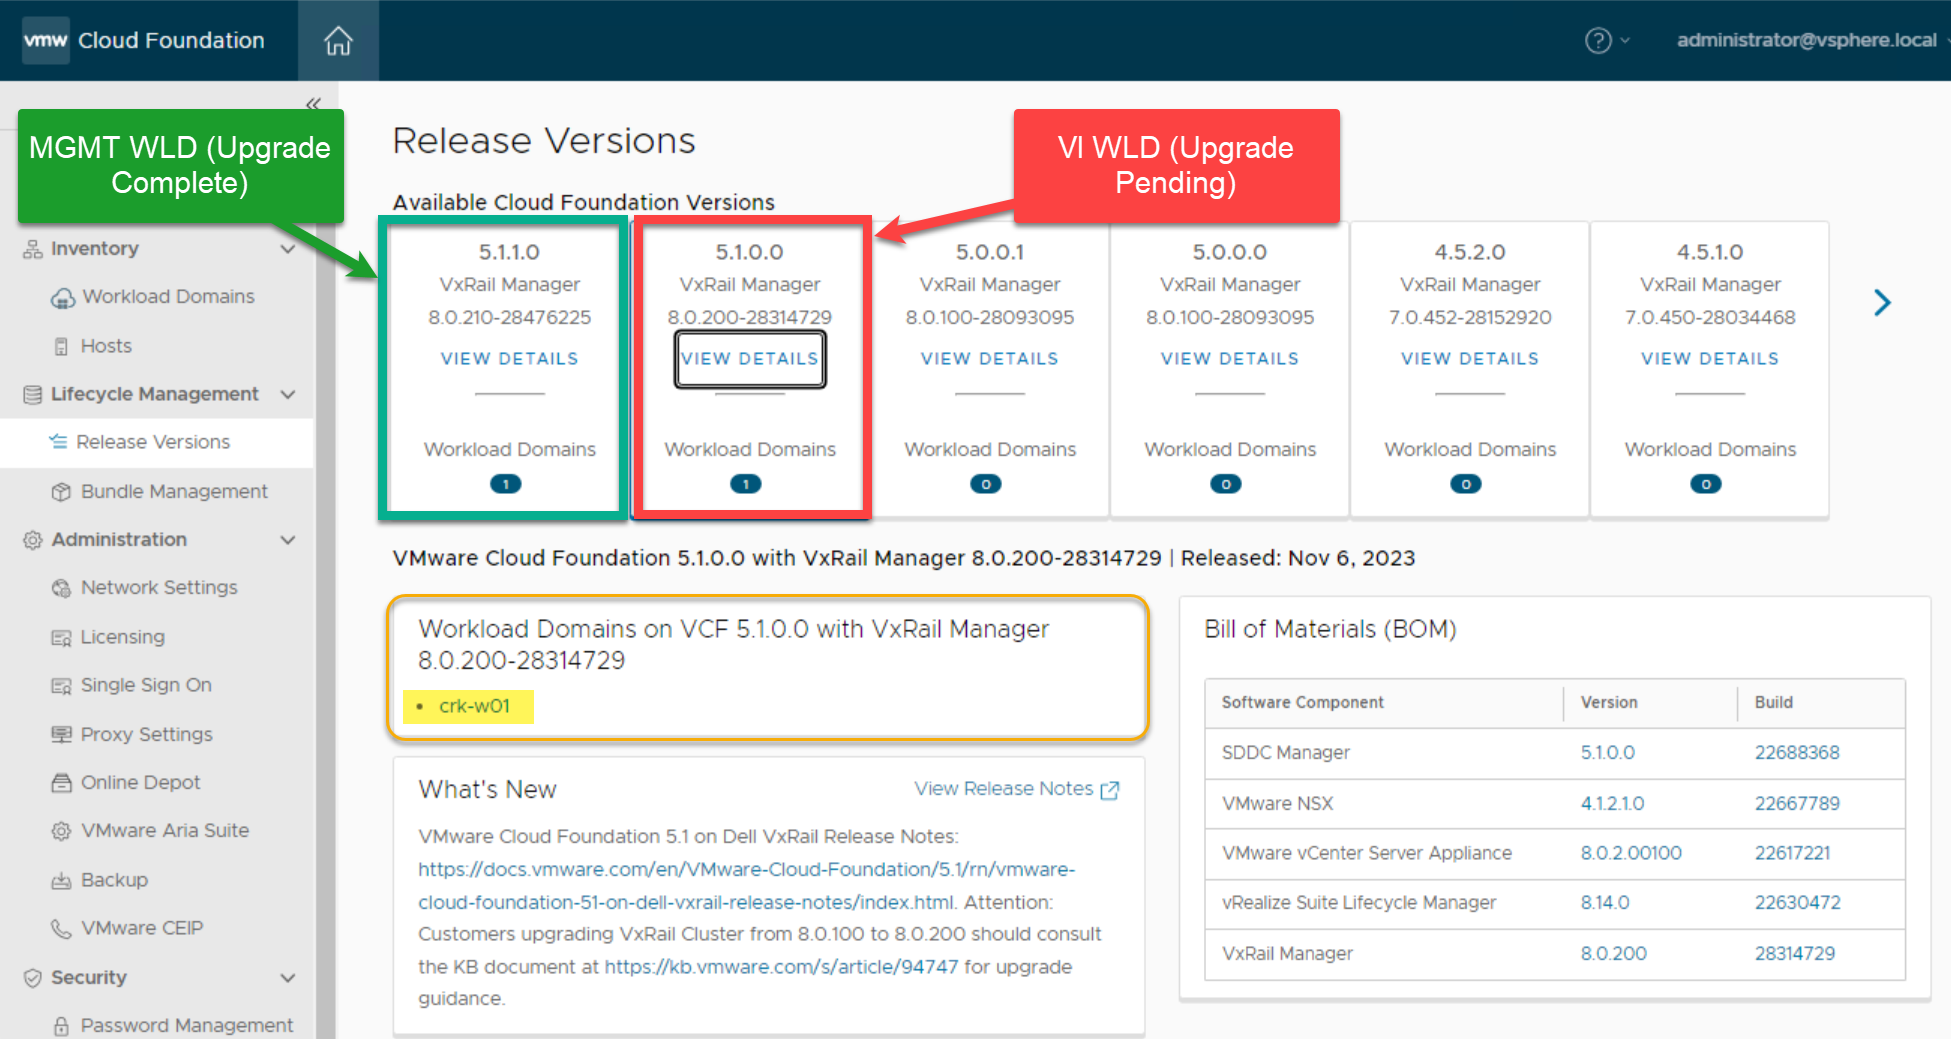Open Single Sign On in the sidebar
Screen dimensions: 1951x1039
146,685
